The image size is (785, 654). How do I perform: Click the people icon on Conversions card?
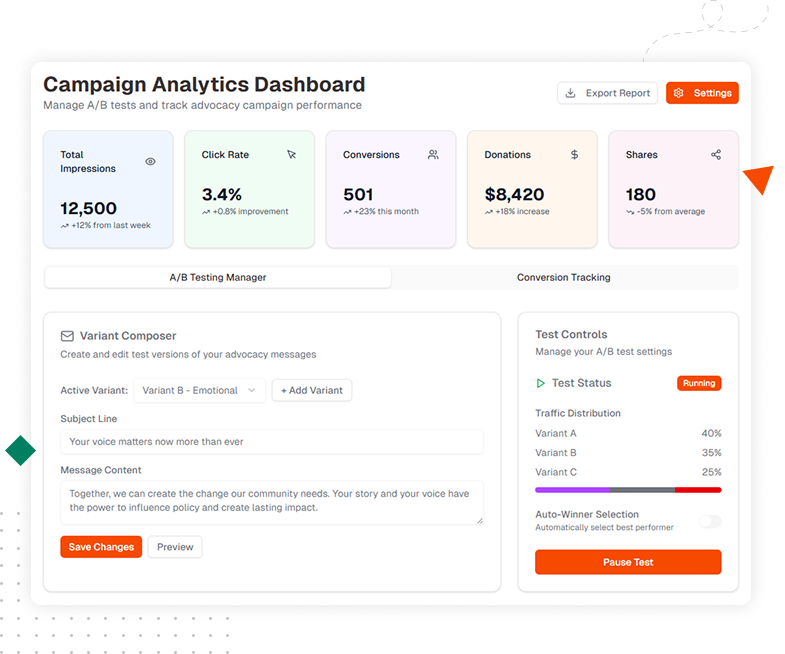433,155
